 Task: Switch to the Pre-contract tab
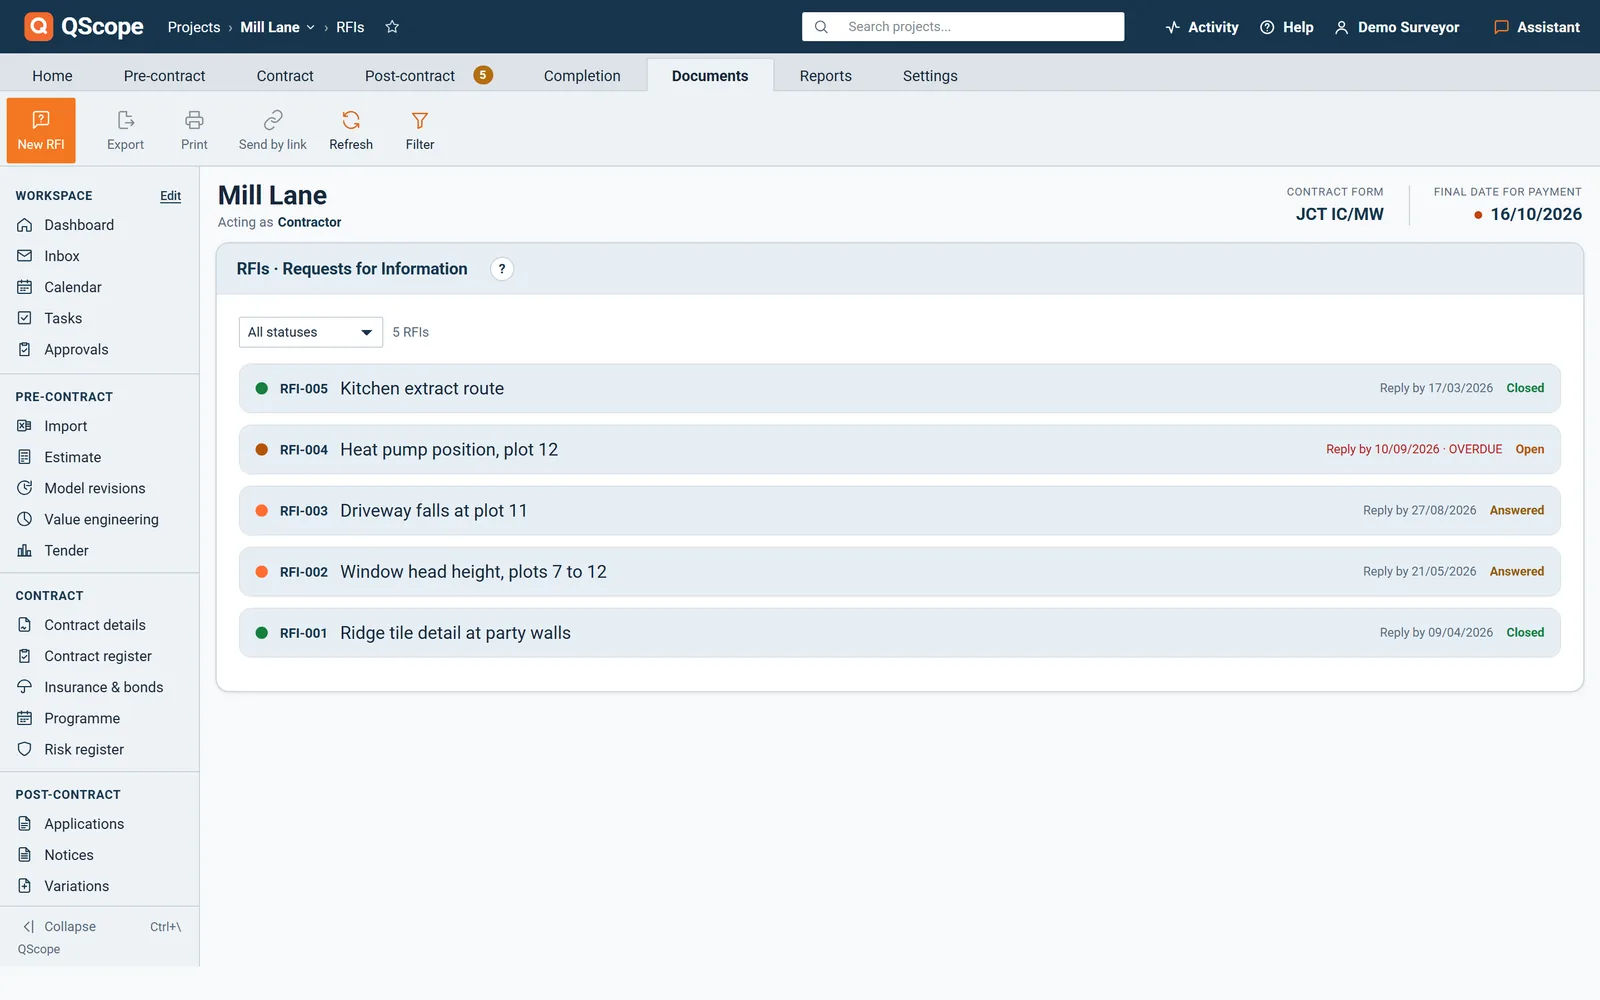coord(164,76)
